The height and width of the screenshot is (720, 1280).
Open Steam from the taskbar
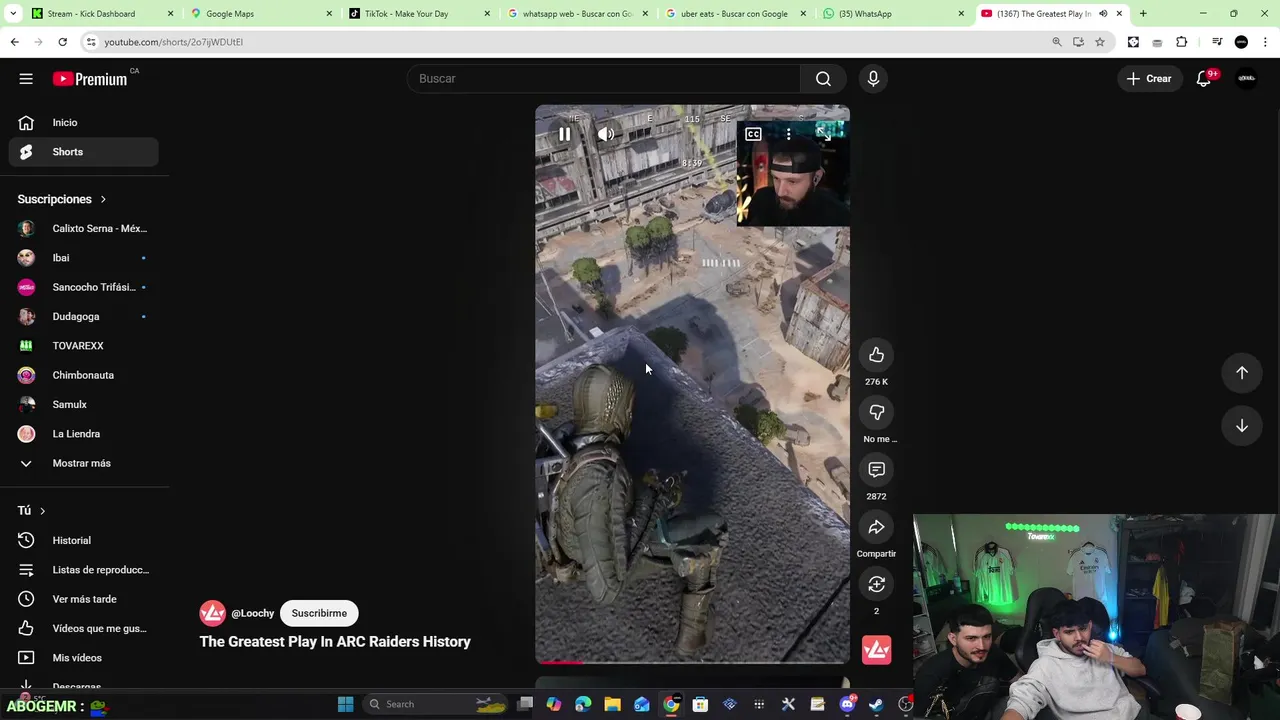point(876,704)
